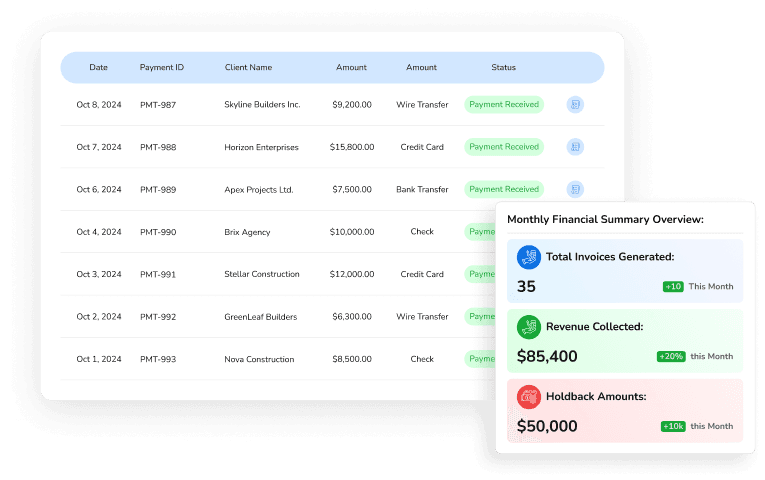Click Payment Received badge for Skyline Builders
Screen dimensions: 765x480
tap(504, 104)
